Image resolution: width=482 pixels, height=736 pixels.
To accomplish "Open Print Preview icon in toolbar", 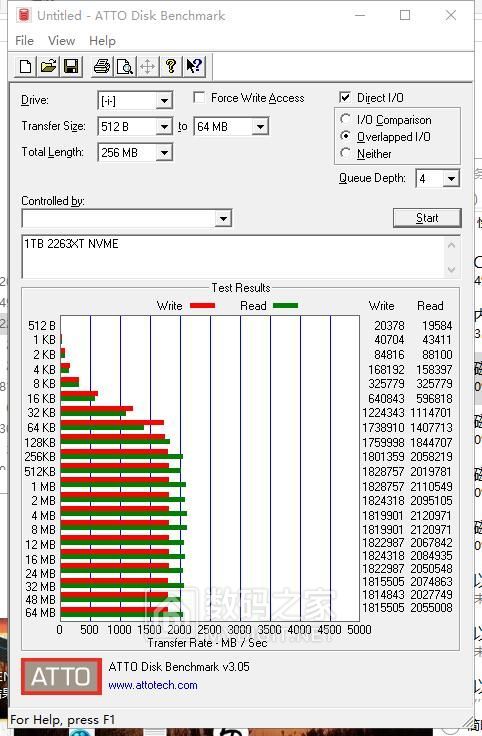I will click(124, 66).
